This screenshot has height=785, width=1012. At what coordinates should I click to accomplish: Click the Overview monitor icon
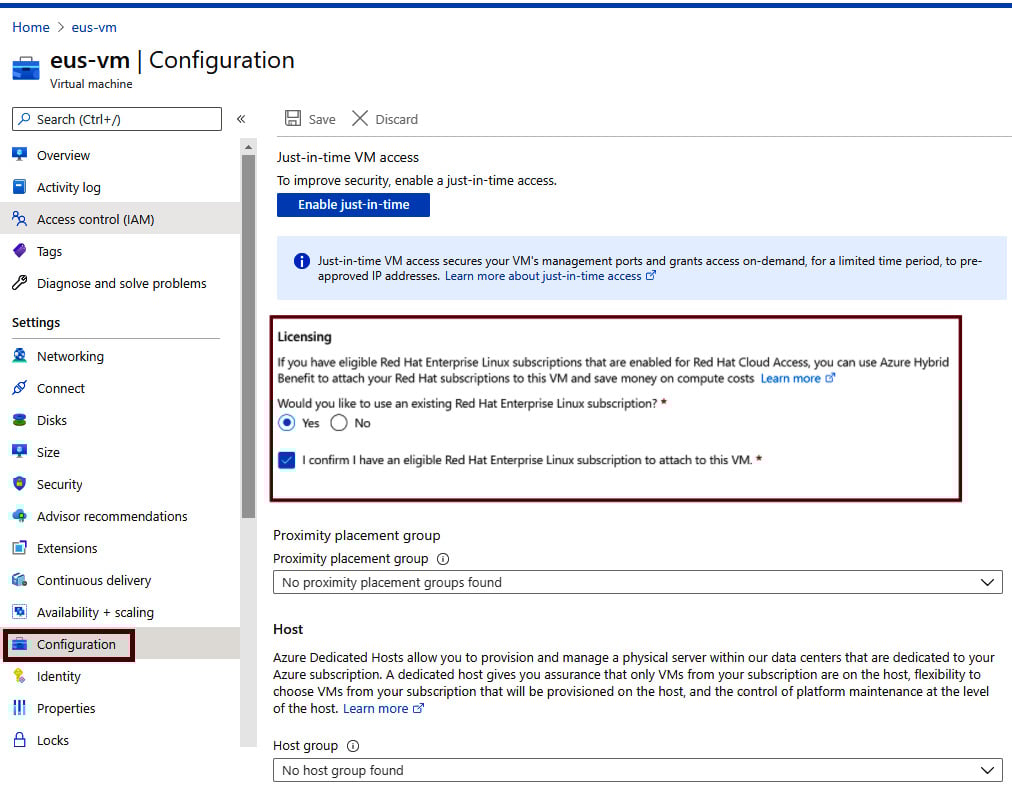click(19, 154)
